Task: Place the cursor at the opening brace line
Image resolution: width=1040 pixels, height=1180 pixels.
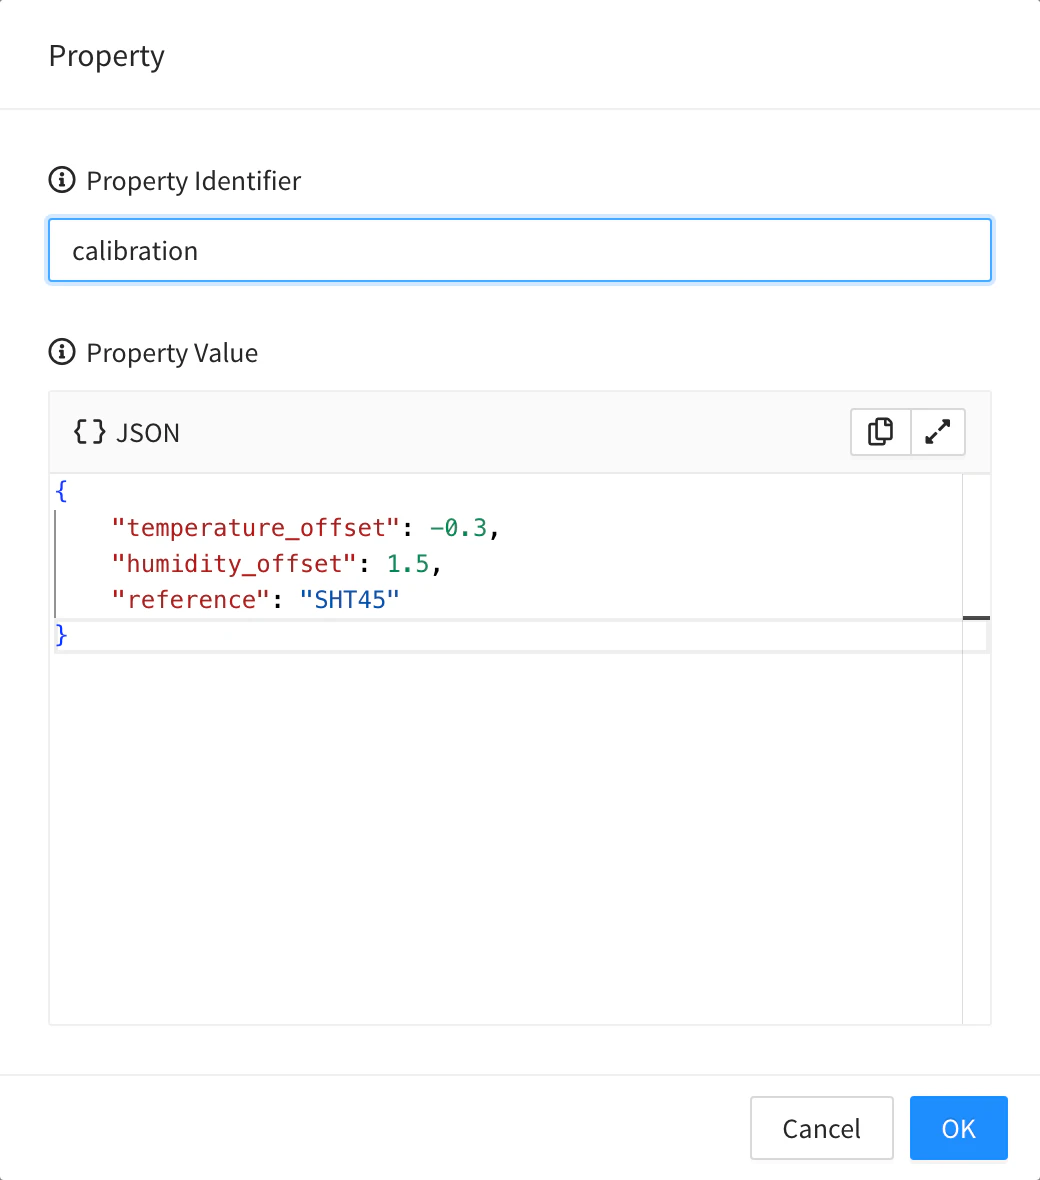Action: point(62,491)
